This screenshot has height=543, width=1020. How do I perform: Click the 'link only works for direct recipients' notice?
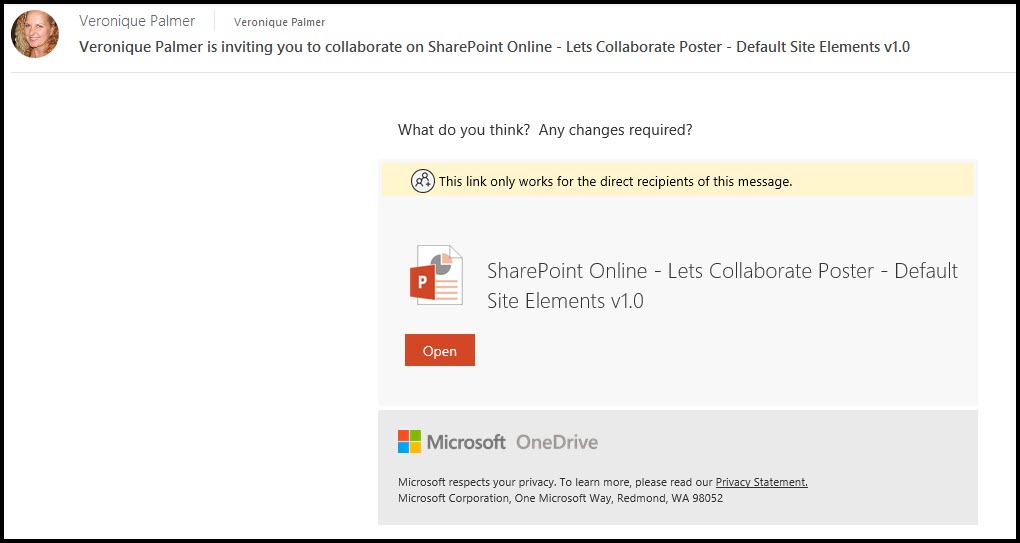coord(615,182)
